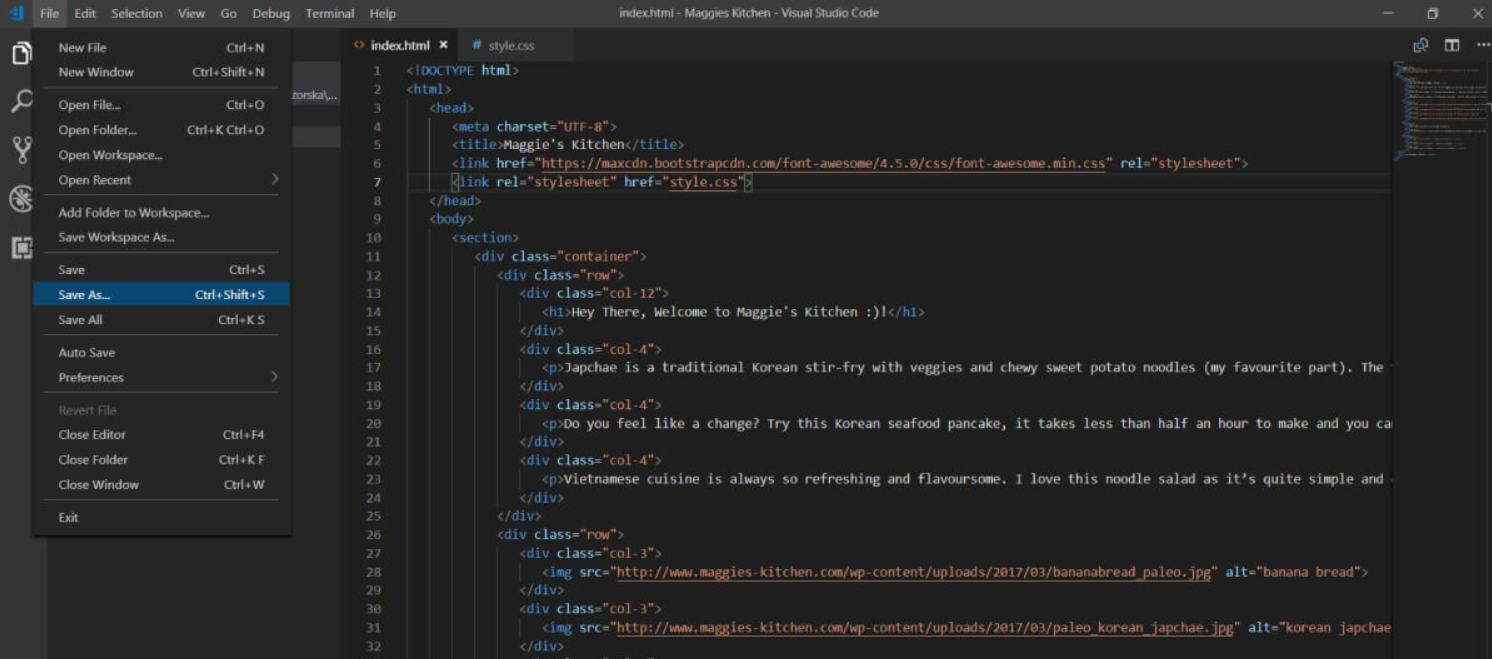This screenshot has height=659, width=1492.
Task: Open the Search panel
Action: (22, 100)
